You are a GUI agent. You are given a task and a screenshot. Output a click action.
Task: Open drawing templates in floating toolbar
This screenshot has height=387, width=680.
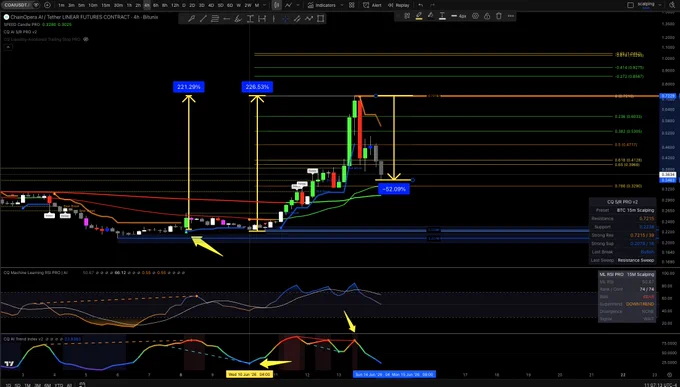pos(407,16)
